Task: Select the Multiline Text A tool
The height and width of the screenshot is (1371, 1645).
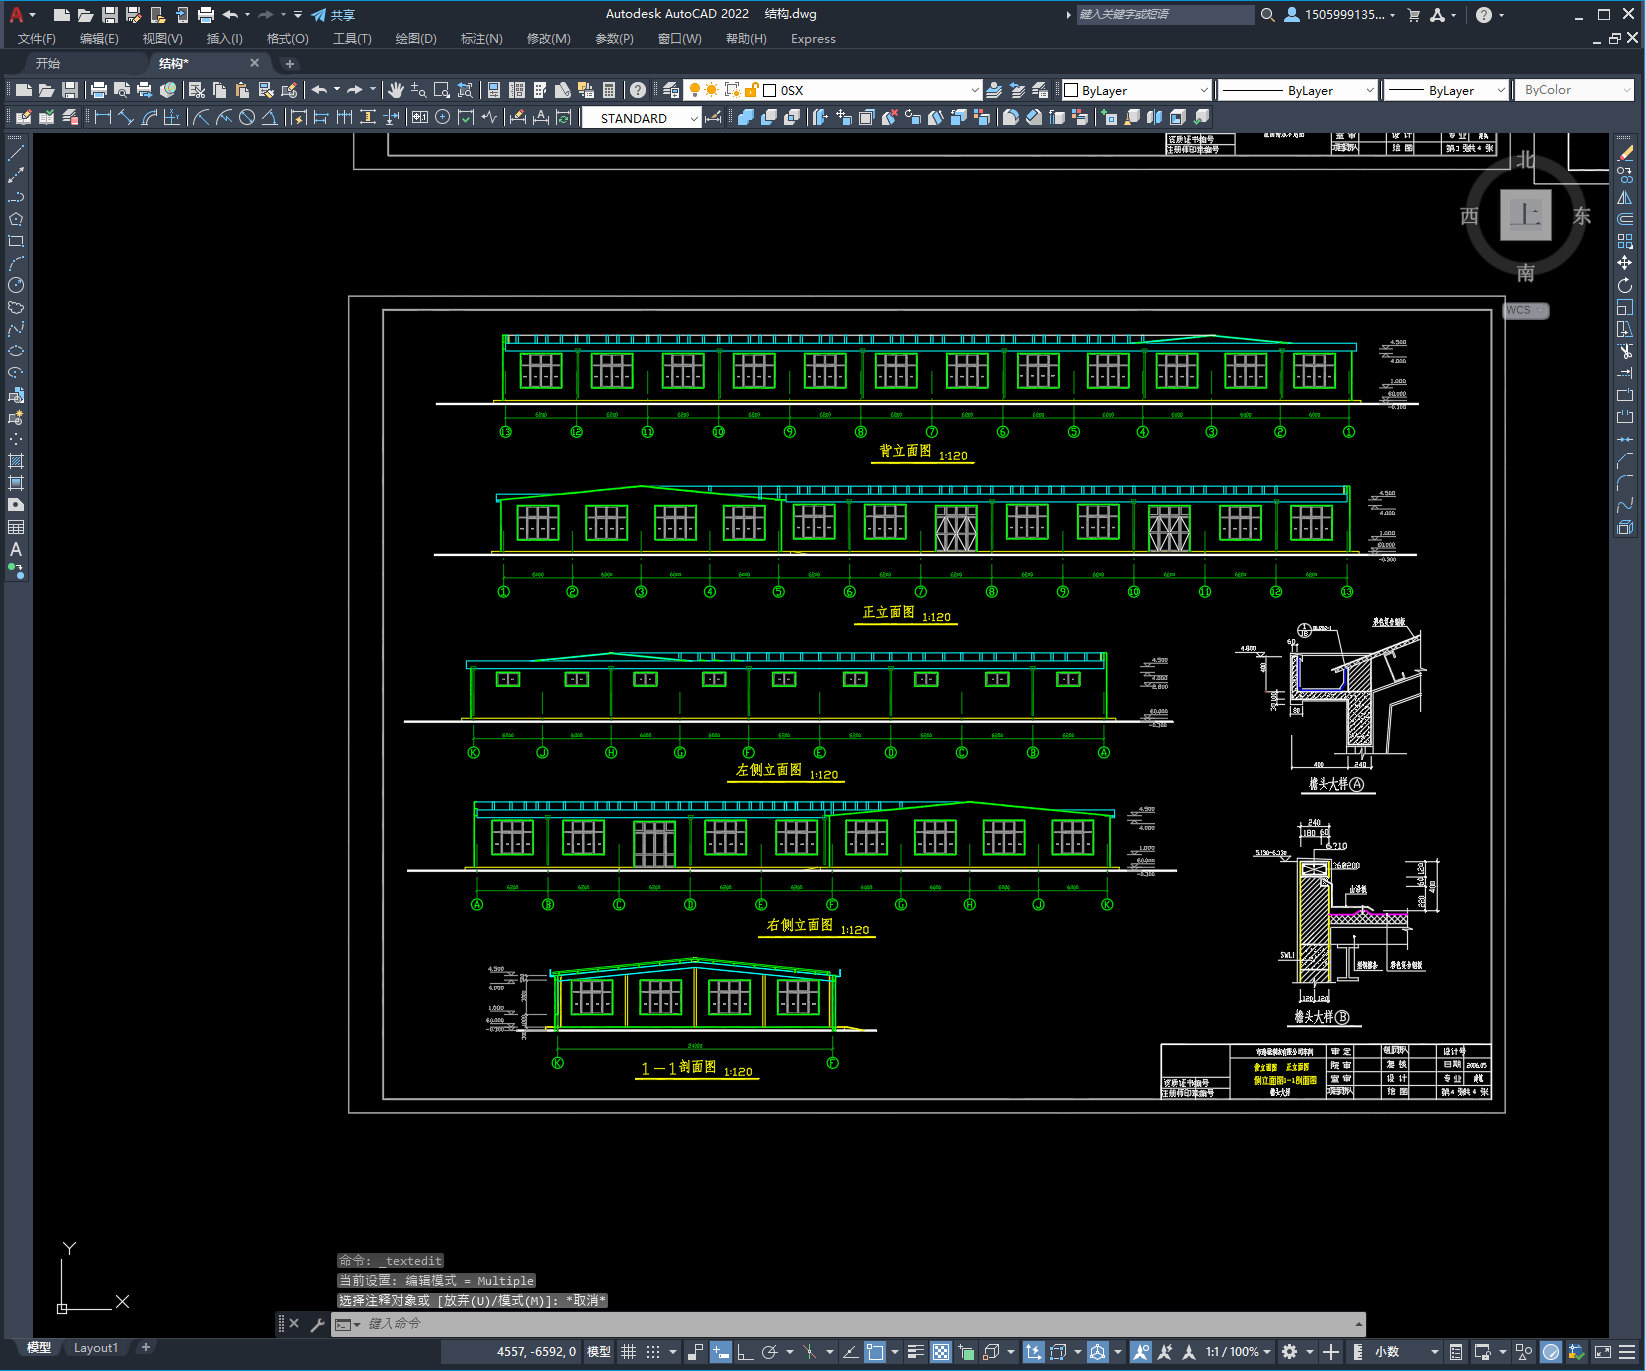Action: [x=16, y=549]
